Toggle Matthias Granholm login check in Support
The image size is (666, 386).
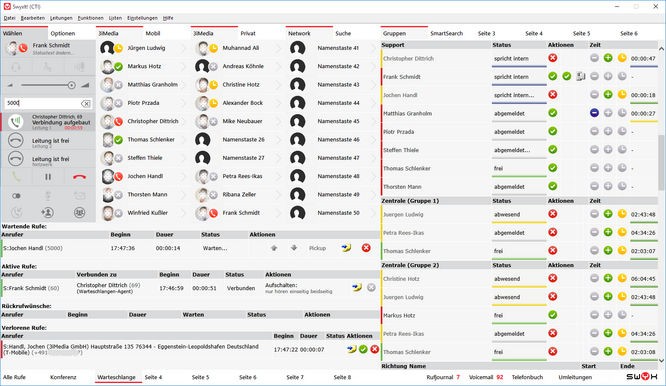553,113
